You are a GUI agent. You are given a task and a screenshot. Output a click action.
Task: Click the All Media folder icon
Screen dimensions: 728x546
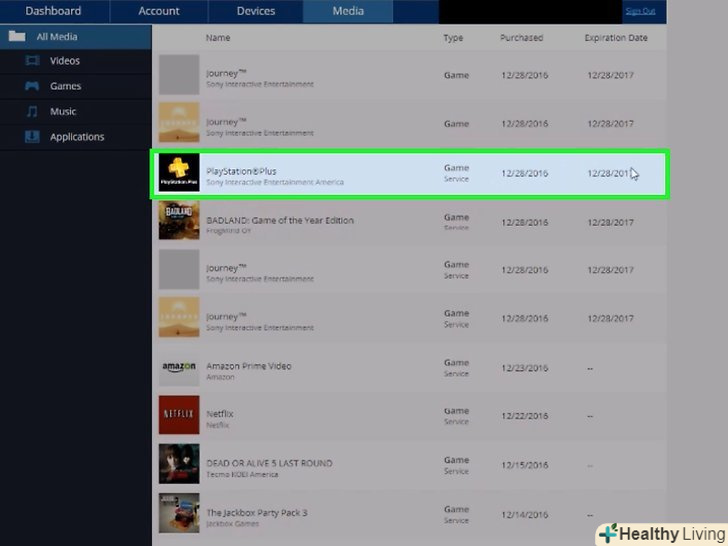pyautogui.click(x=17, y=36)
